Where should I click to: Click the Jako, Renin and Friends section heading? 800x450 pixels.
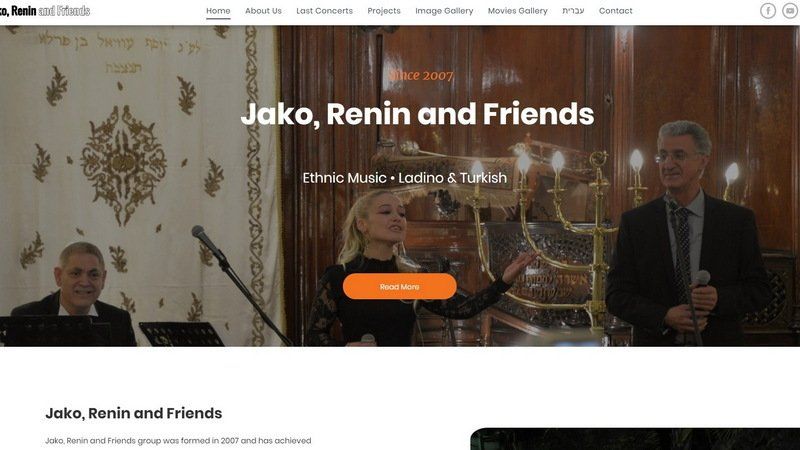click(x=134, y=413)
